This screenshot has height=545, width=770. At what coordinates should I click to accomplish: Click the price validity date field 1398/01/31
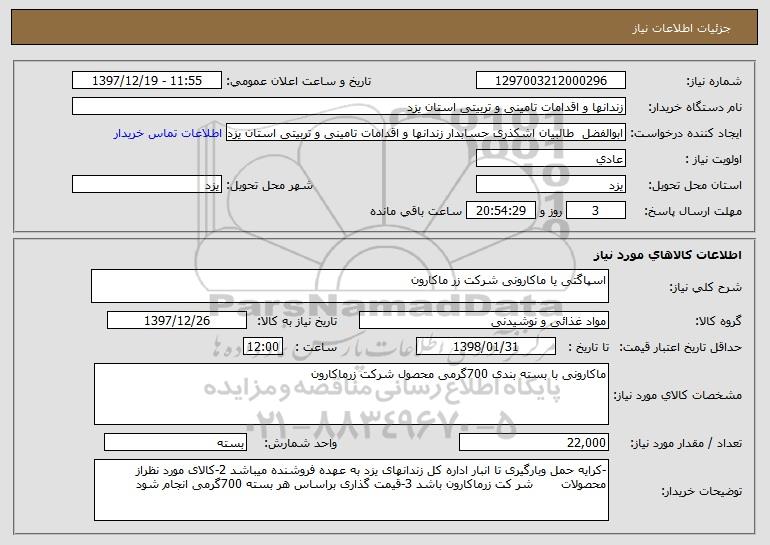[486, 347]
